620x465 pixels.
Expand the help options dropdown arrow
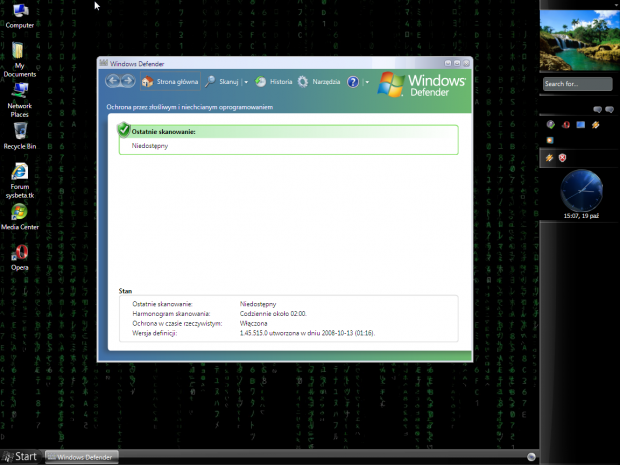click(367, 82)
